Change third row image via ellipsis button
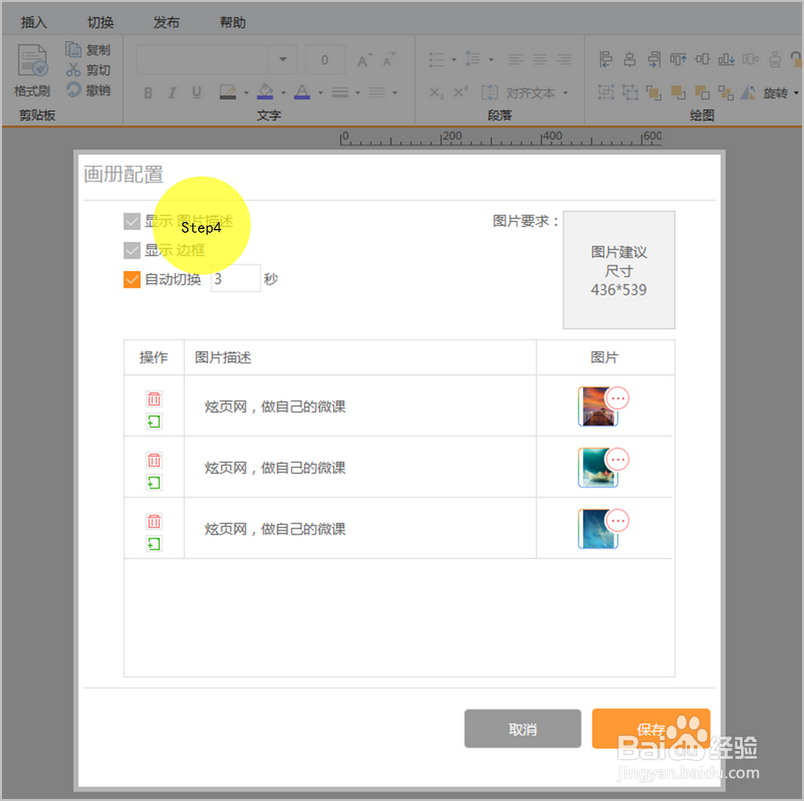The height and width of the screenshot is (801, 804). (x=617, y=520)
